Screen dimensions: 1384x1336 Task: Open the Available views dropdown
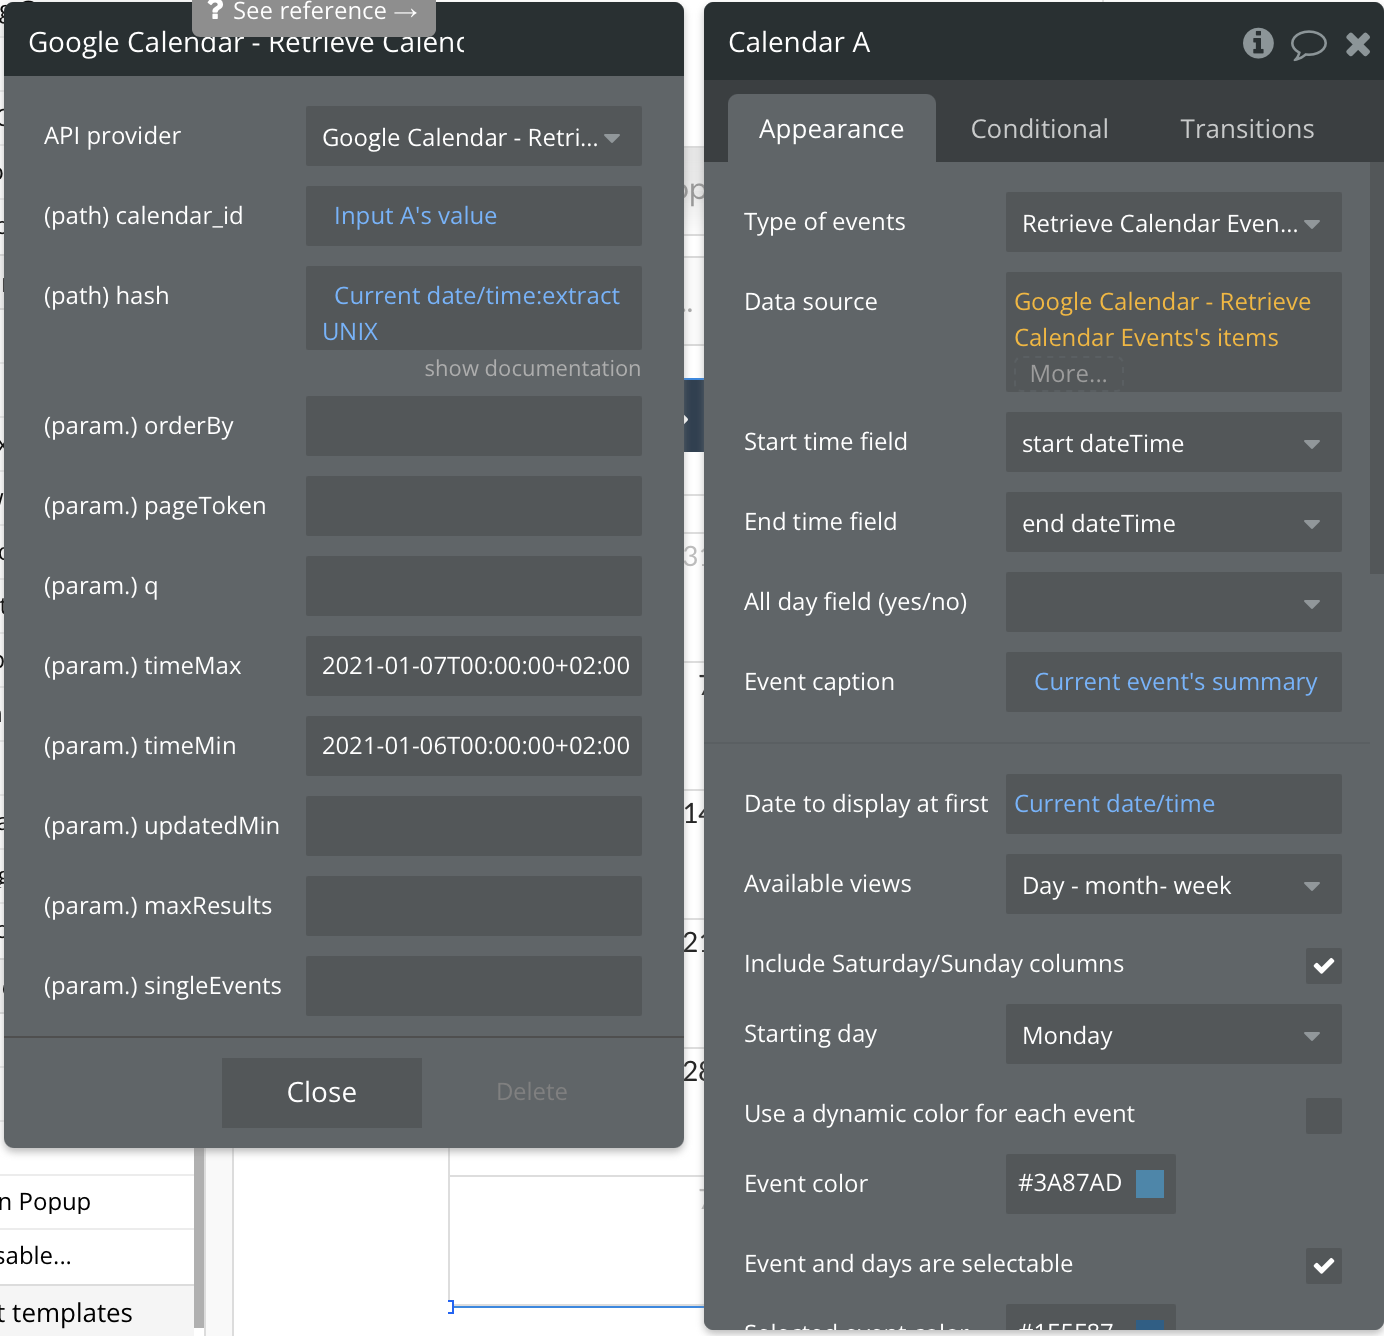click(x=1173, y=885)
